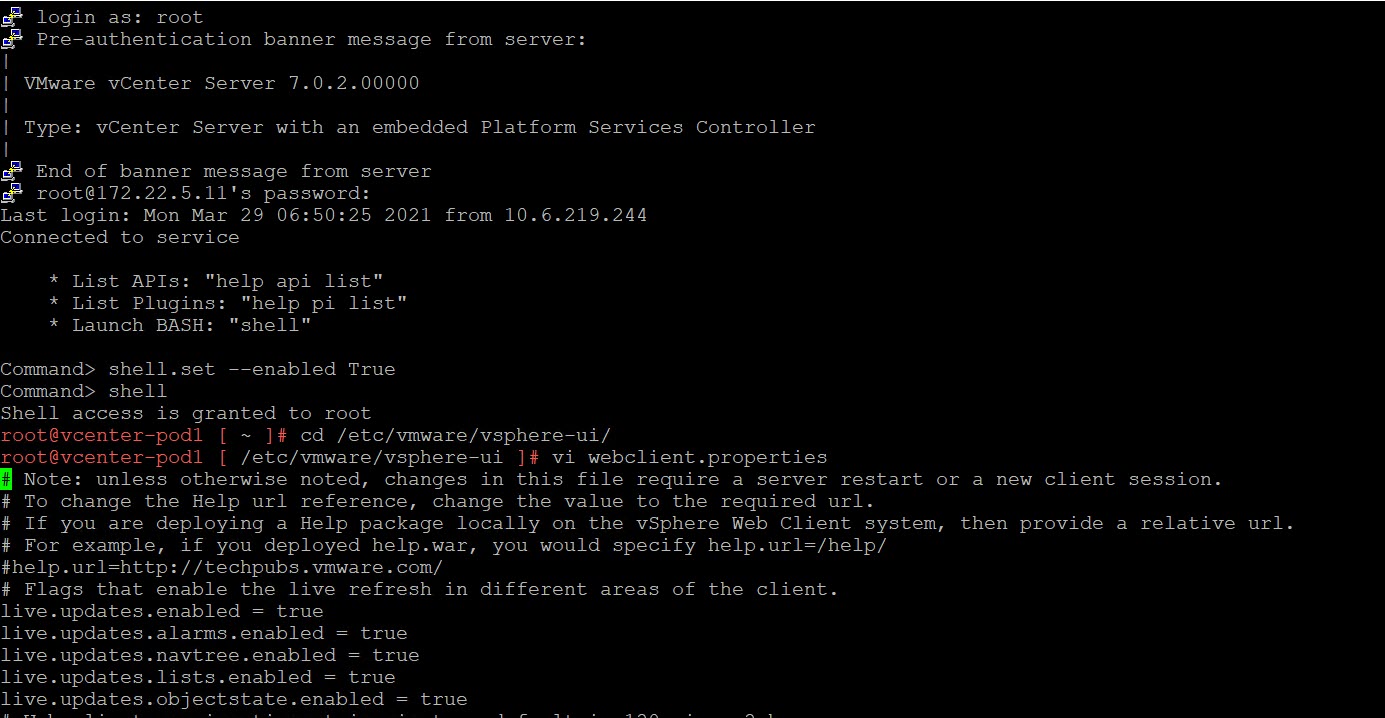Click the 'Last login' timestamp line
Viewport: 1385px width, 718px height.
(x=323, y=215)
